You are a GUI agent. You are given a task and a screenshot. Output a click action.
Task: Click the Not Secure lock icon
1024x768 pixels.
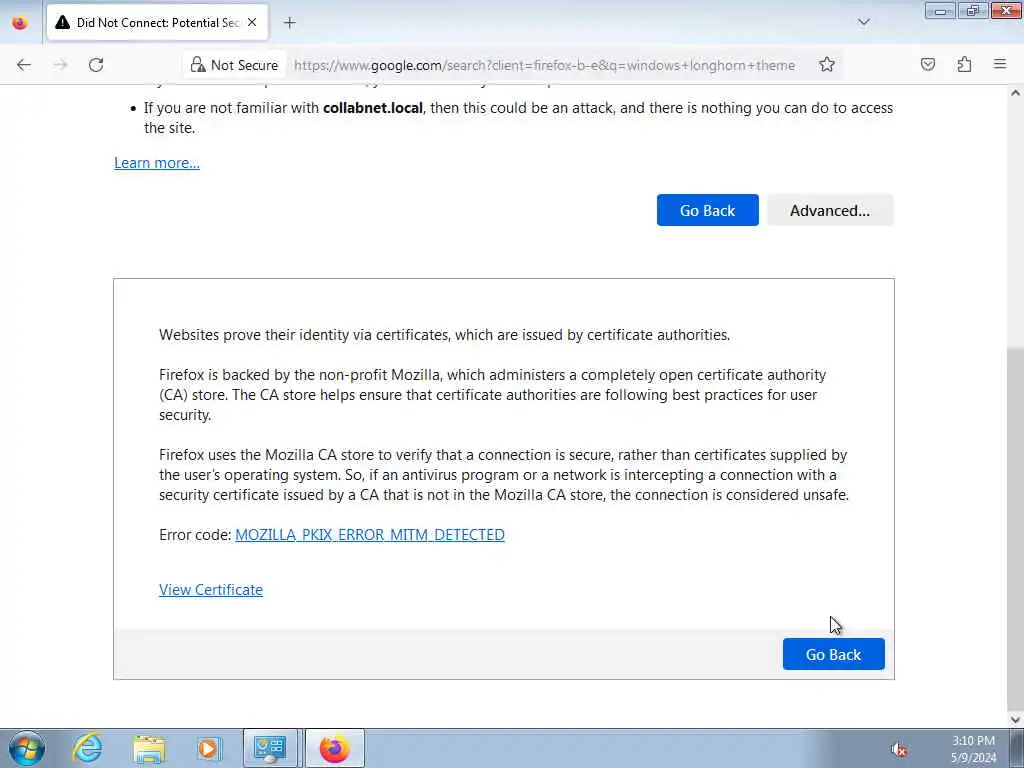click(x=197, y=65)
